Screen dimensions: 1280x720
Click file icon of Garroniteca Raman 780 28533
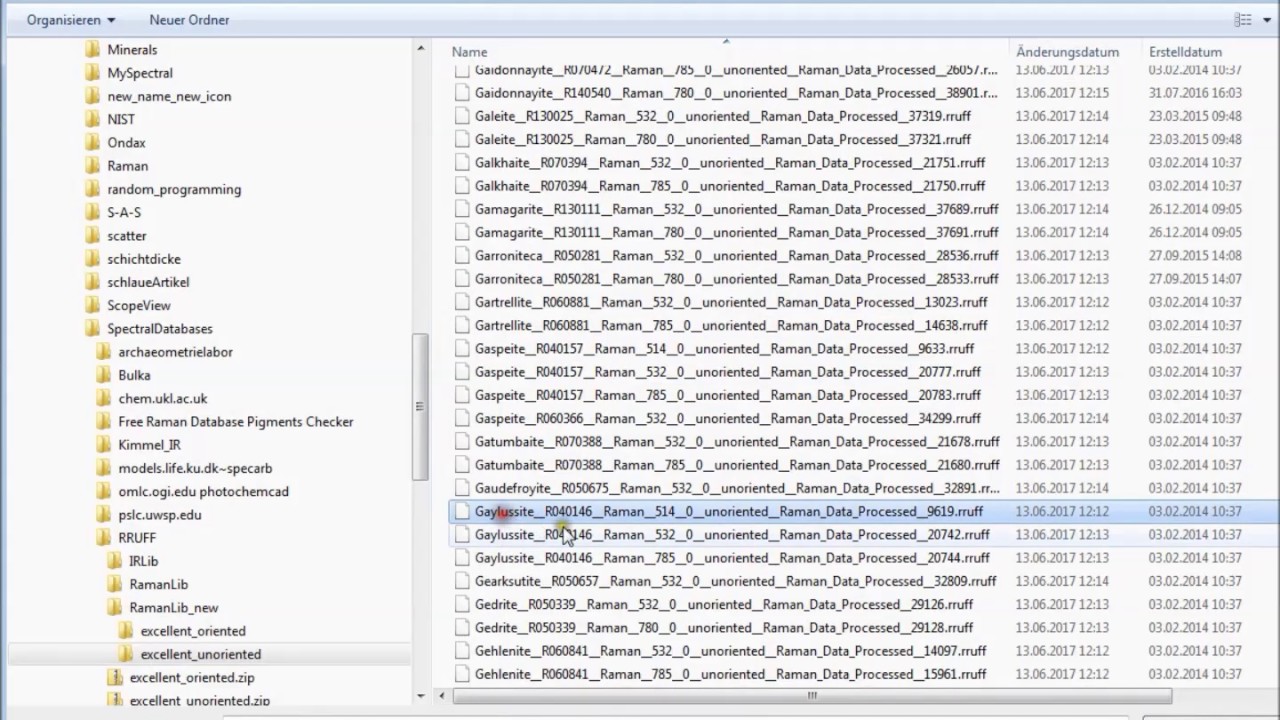[x=461, y=279]
